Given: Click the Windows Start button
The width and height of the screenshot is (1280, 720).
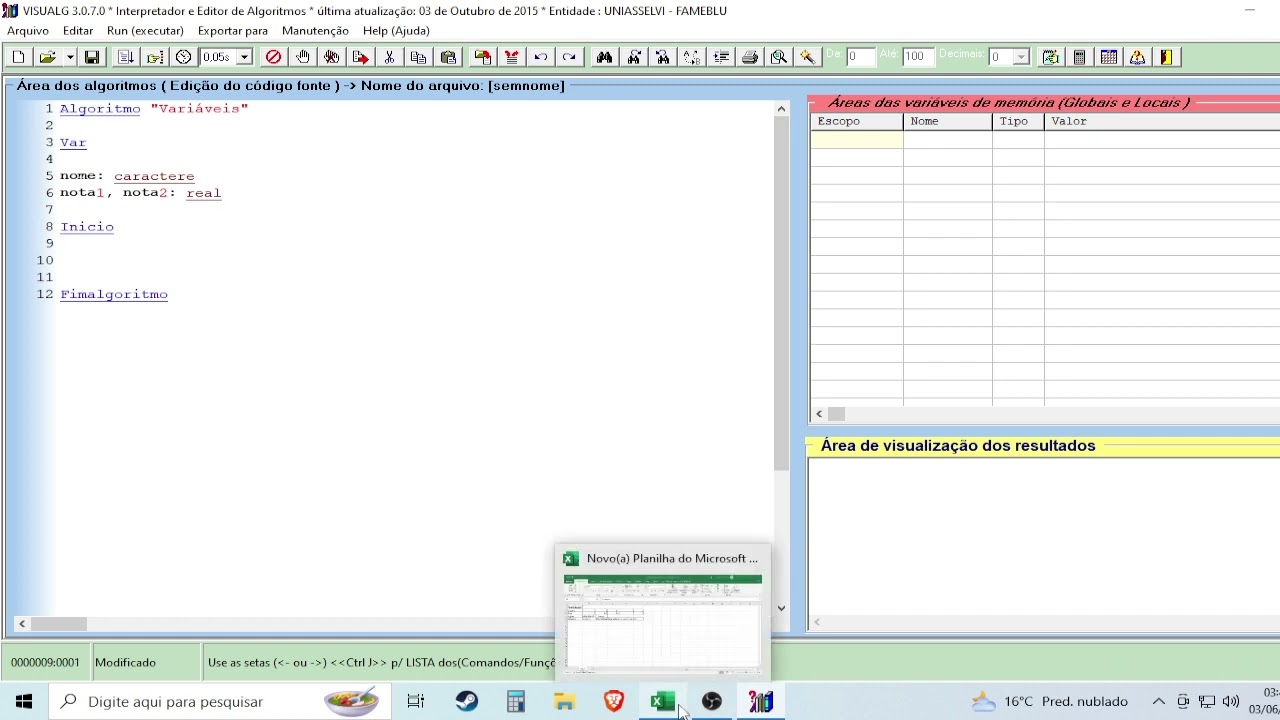Looking at the screenshot, I should pos(24,702).
